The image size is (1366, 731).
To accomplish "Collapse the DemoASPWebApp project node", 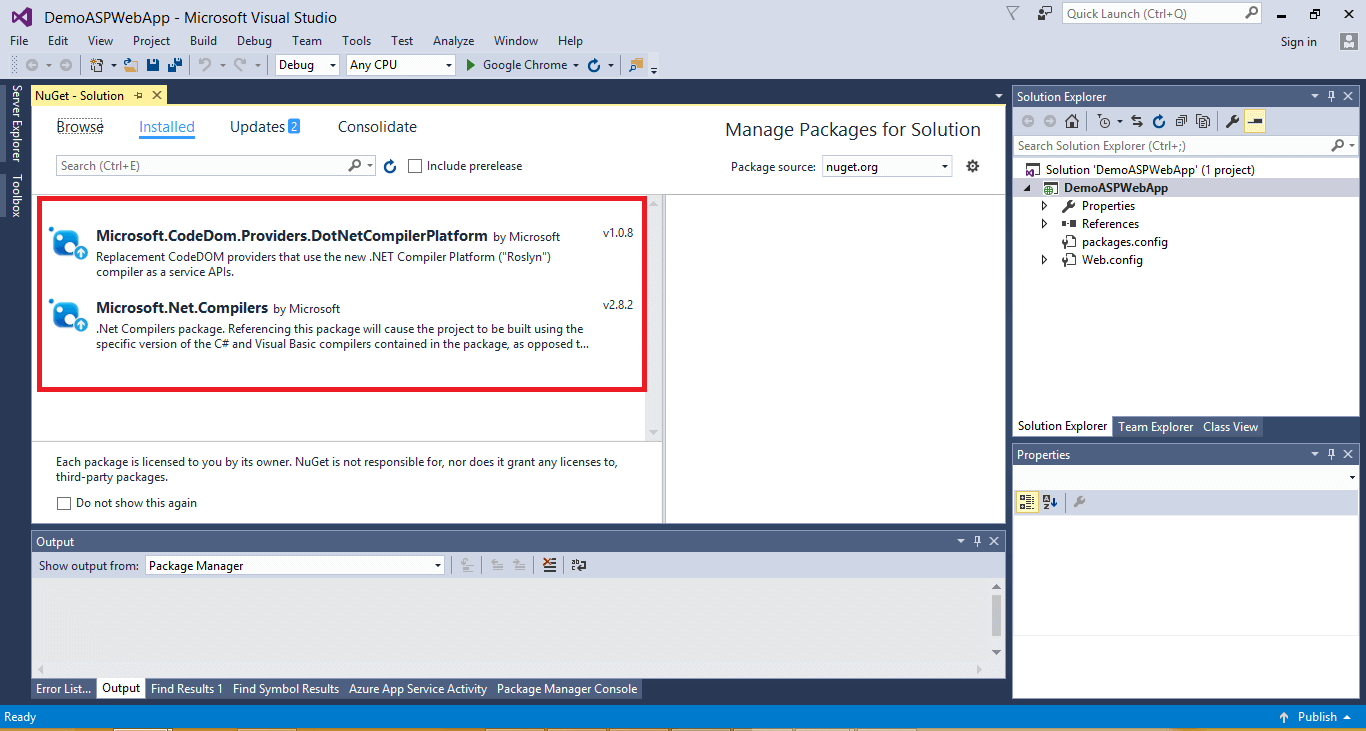I will point(1028,188).
